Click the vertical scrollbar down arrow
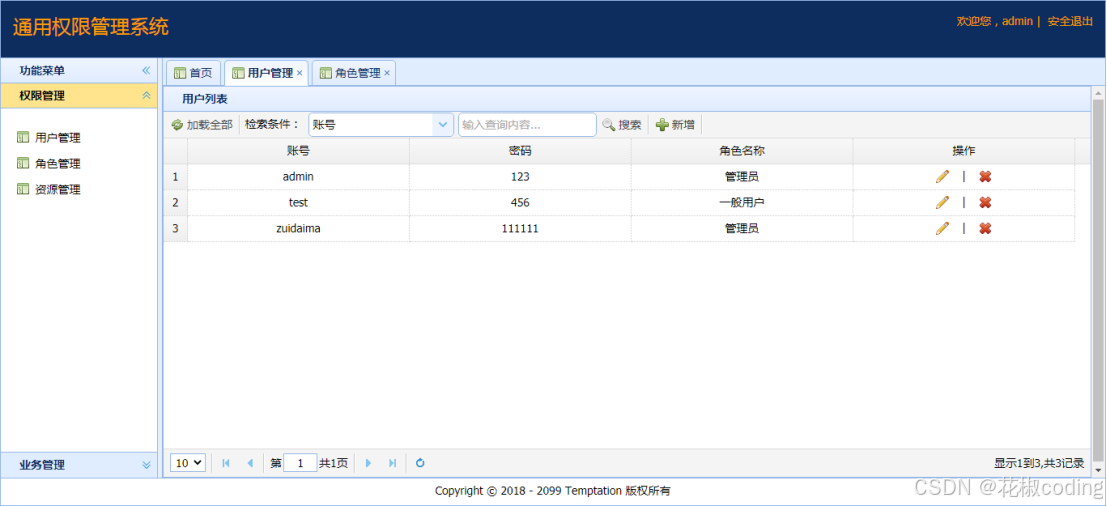The height and width of the screenshot is (507, 1107). coord(1098,470)
